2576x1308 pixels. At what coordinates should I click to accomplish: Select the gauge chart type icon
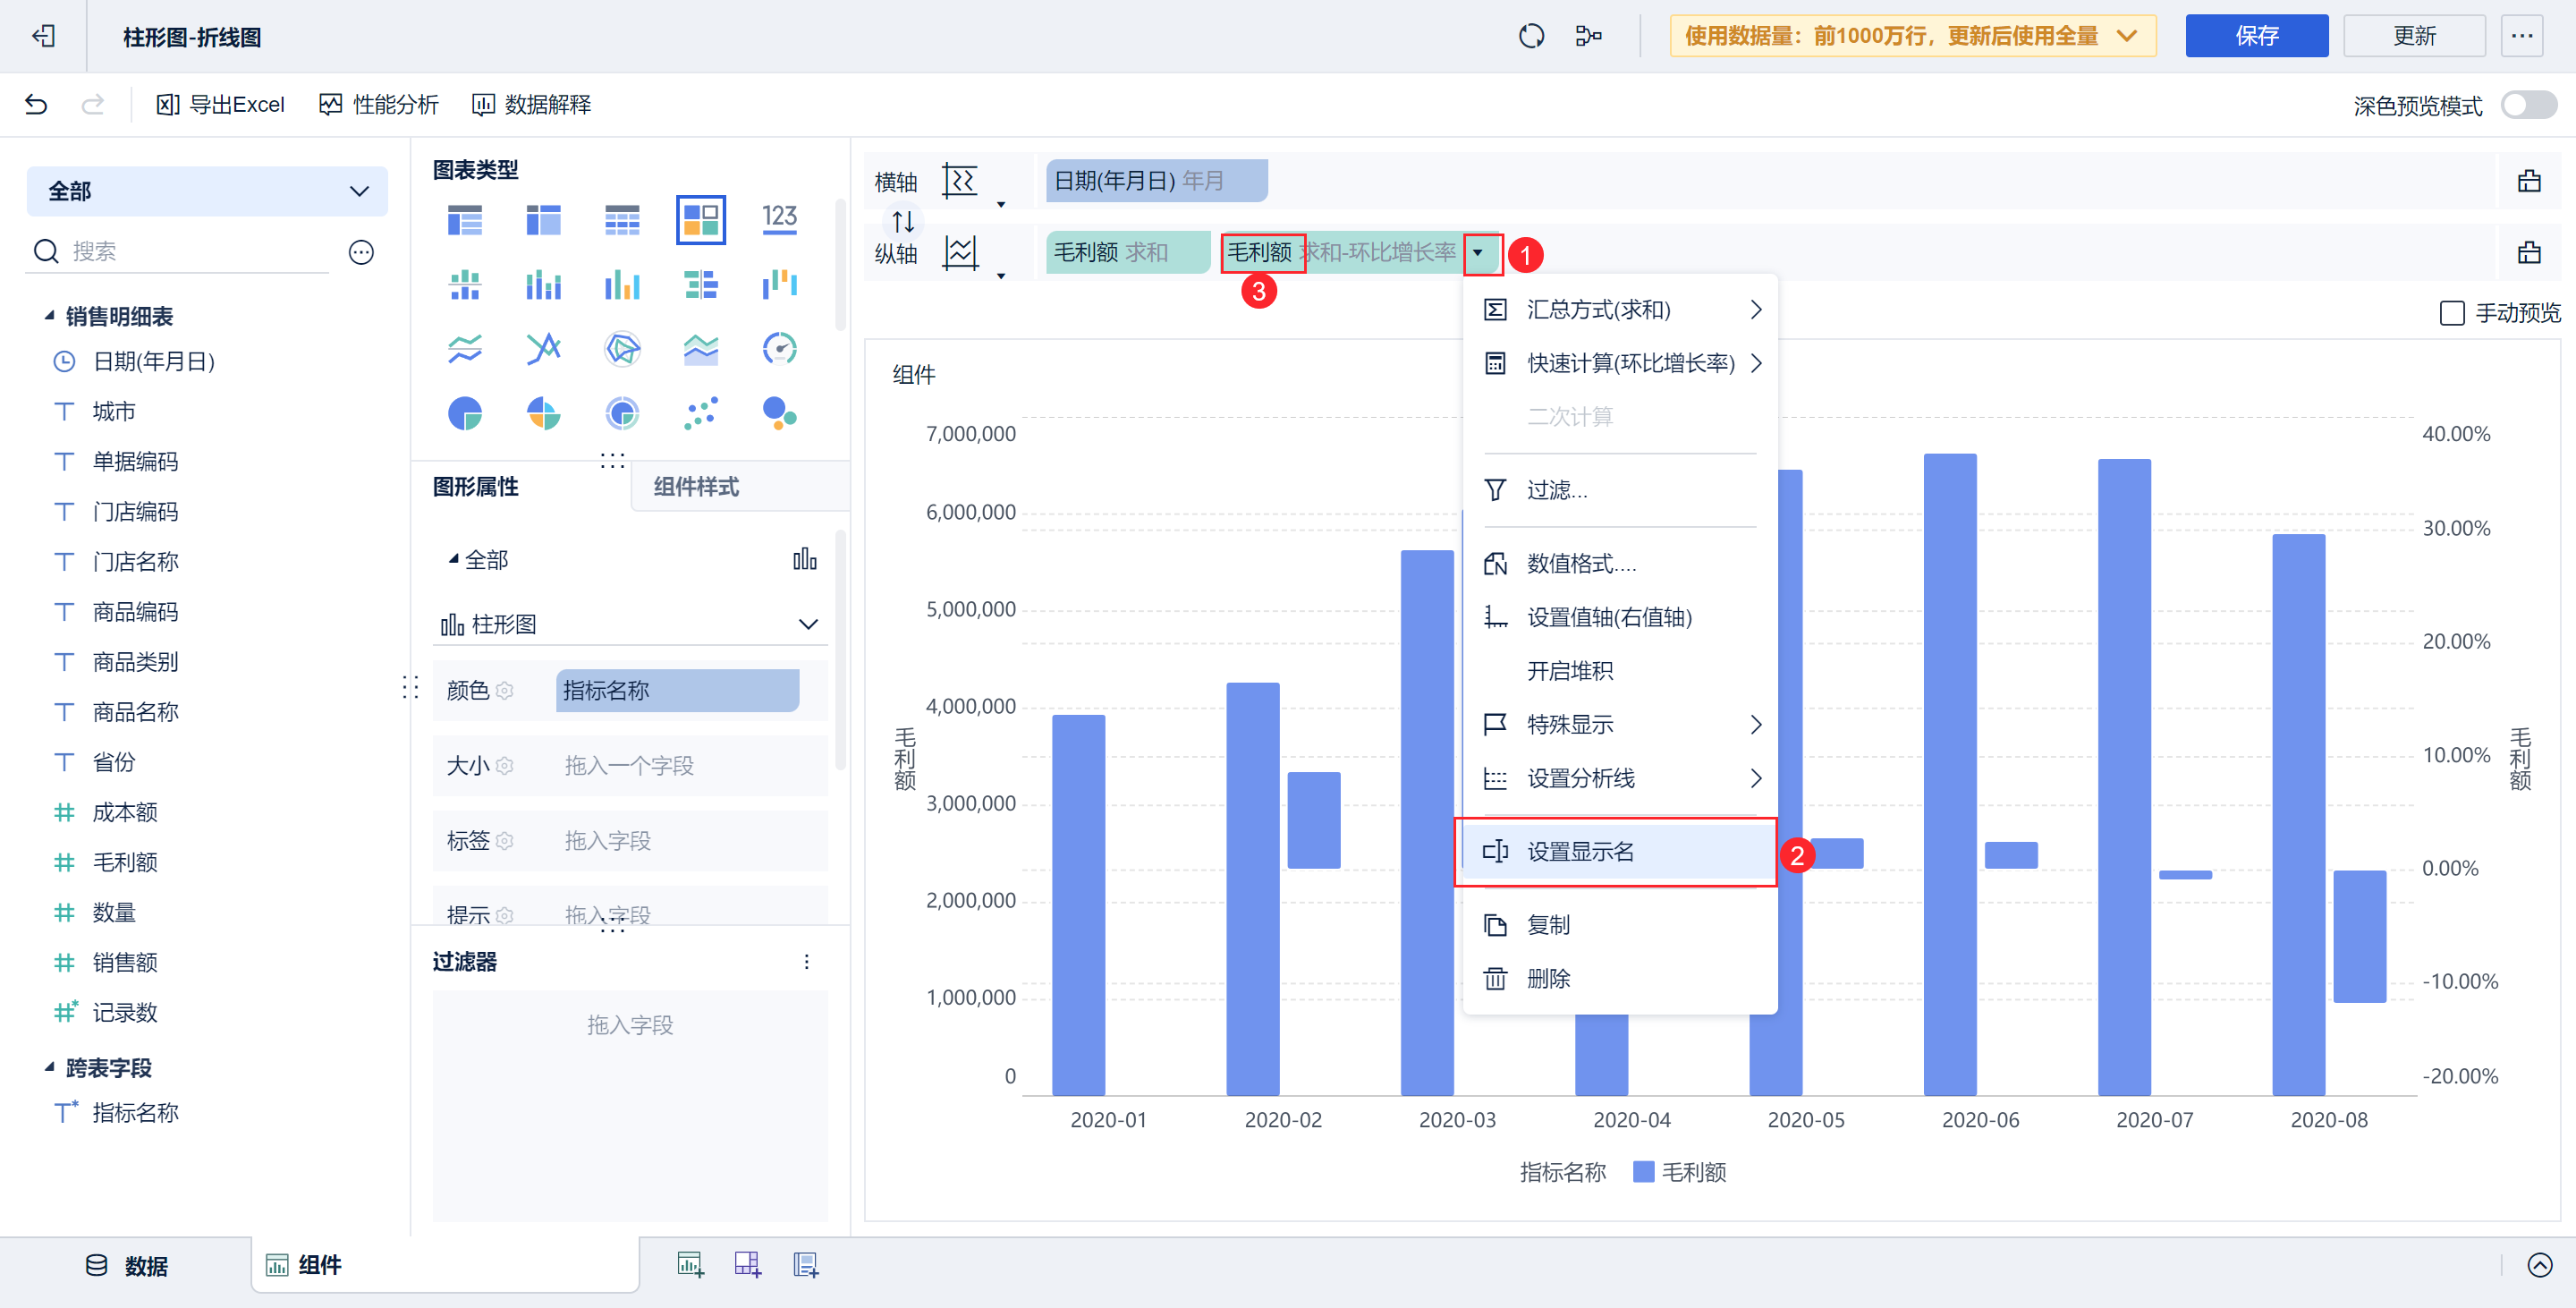(779, 349)
